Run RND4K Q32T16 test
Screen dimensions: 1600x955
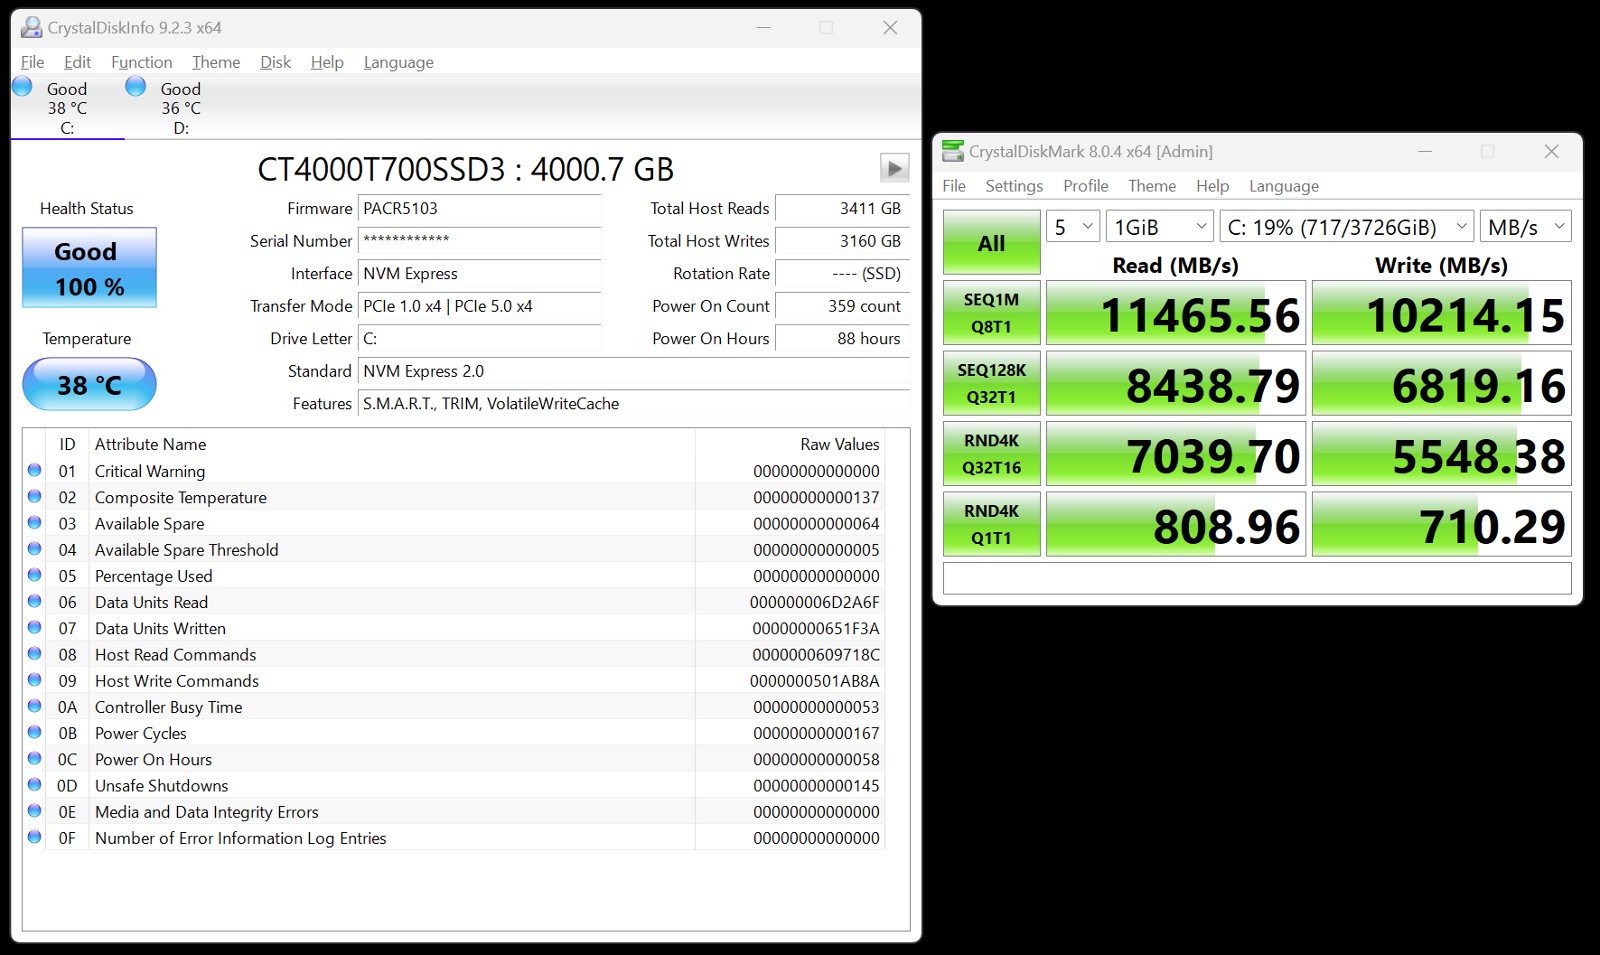click(991, 454)
